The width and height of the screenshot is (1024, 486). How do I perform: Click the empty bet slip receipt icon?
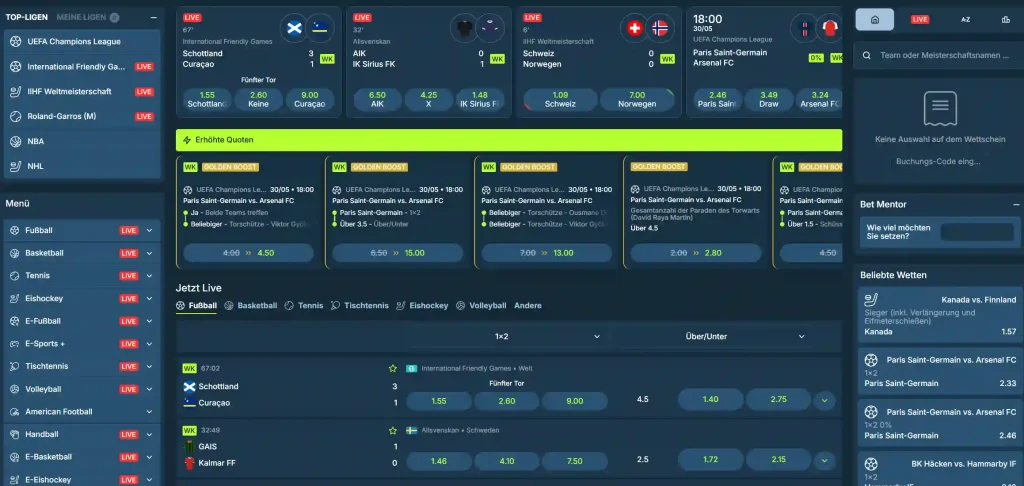(940, 109)
